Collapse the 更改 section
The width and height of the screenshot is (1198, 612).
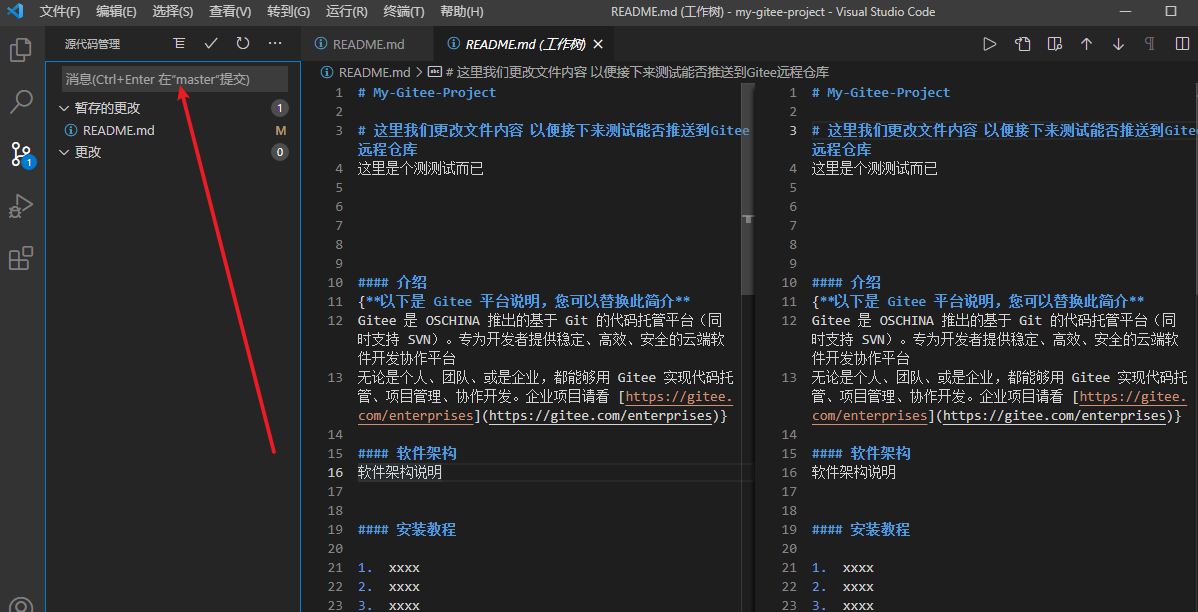(x=64, y=152)
